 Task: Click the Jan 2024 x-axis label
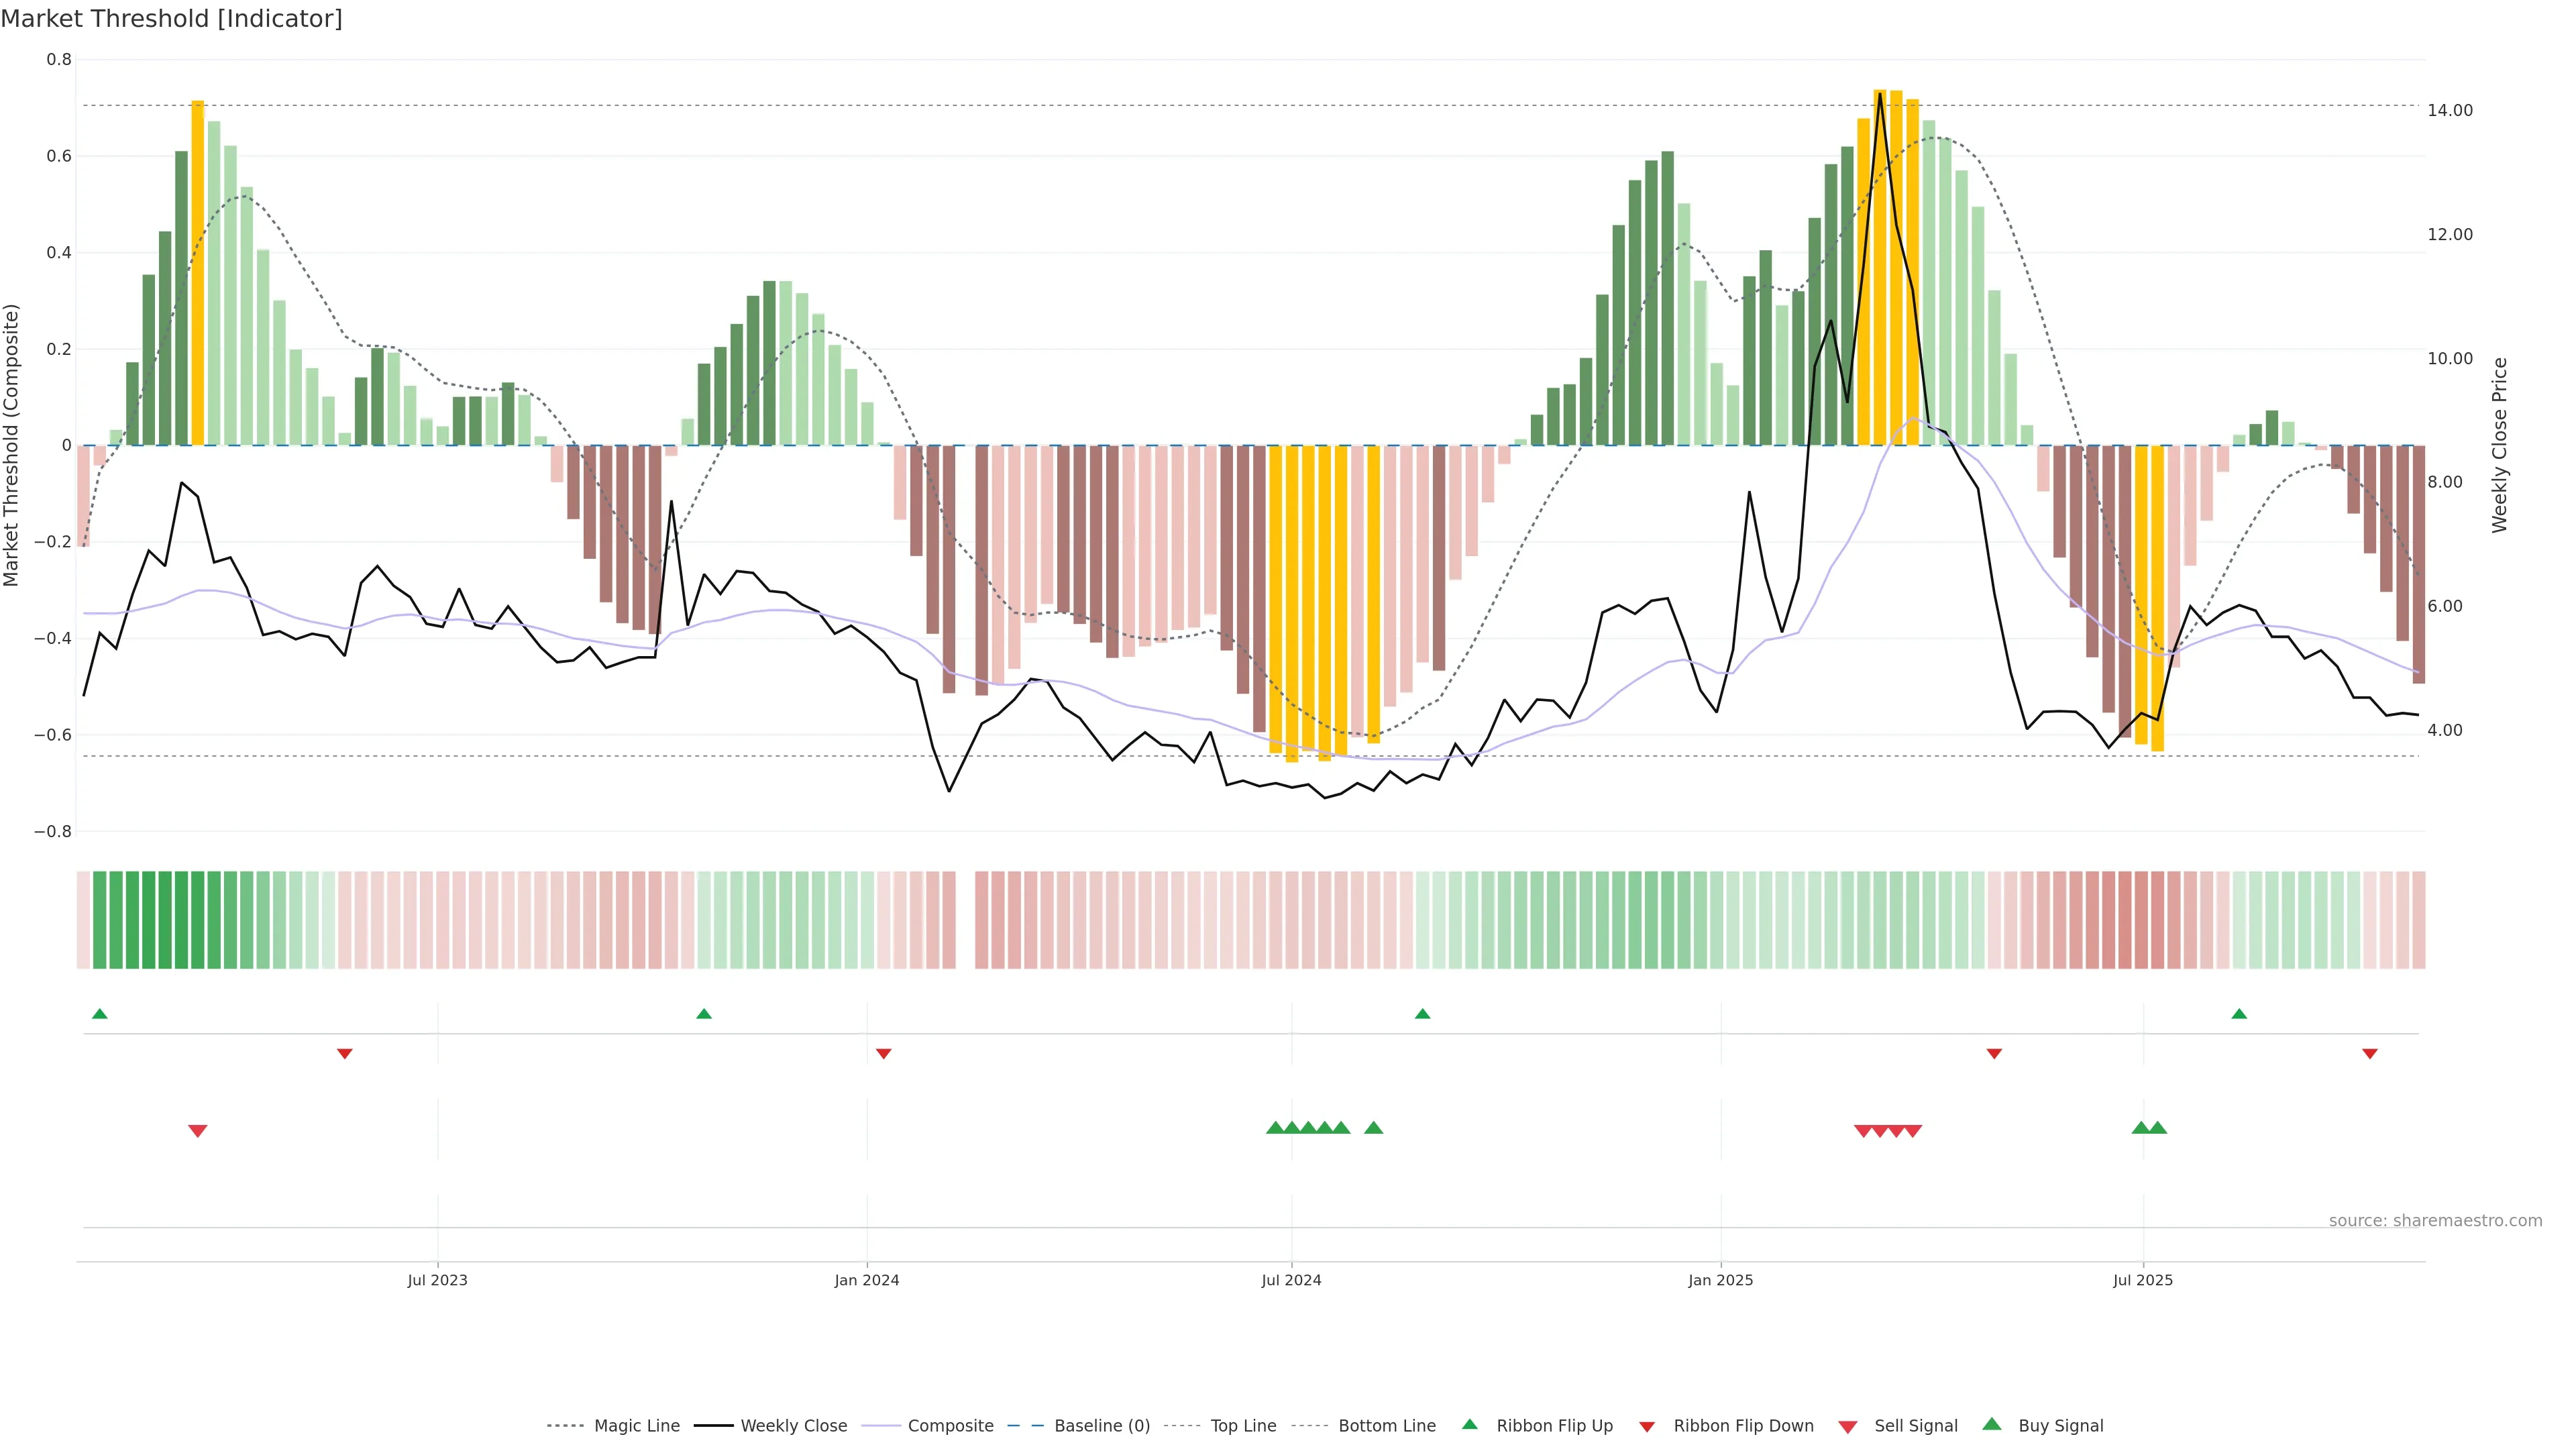pos(866,1280)
